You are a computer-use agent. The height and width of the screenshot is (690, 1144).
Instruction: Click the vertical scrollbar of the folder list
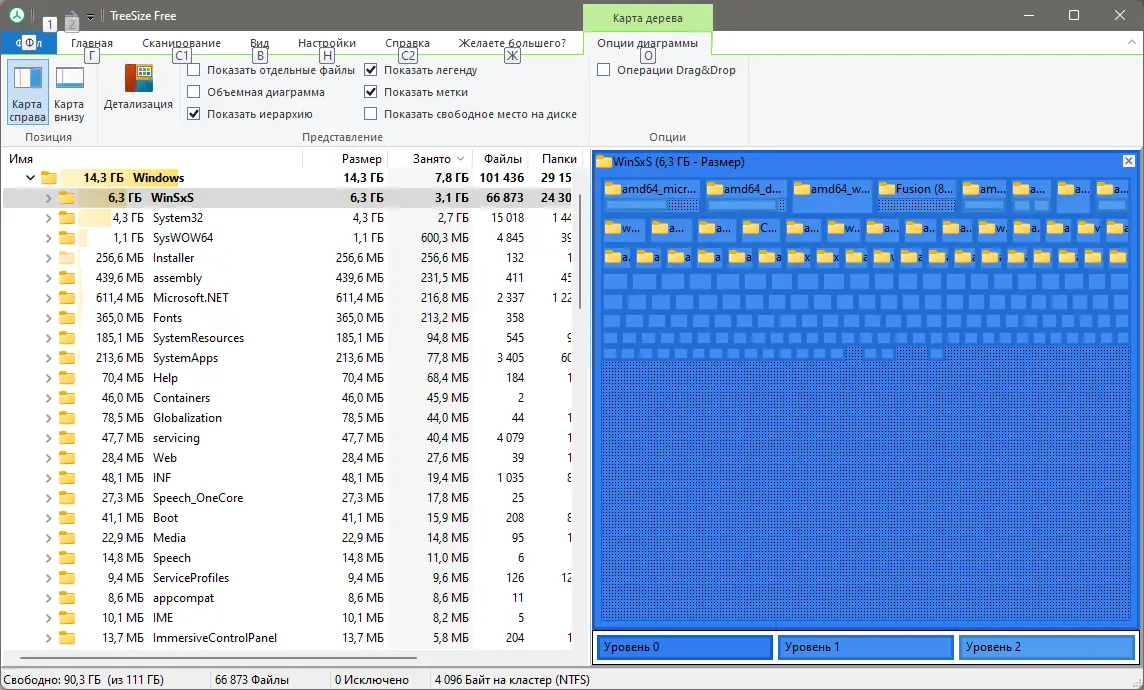coord(580,251)
